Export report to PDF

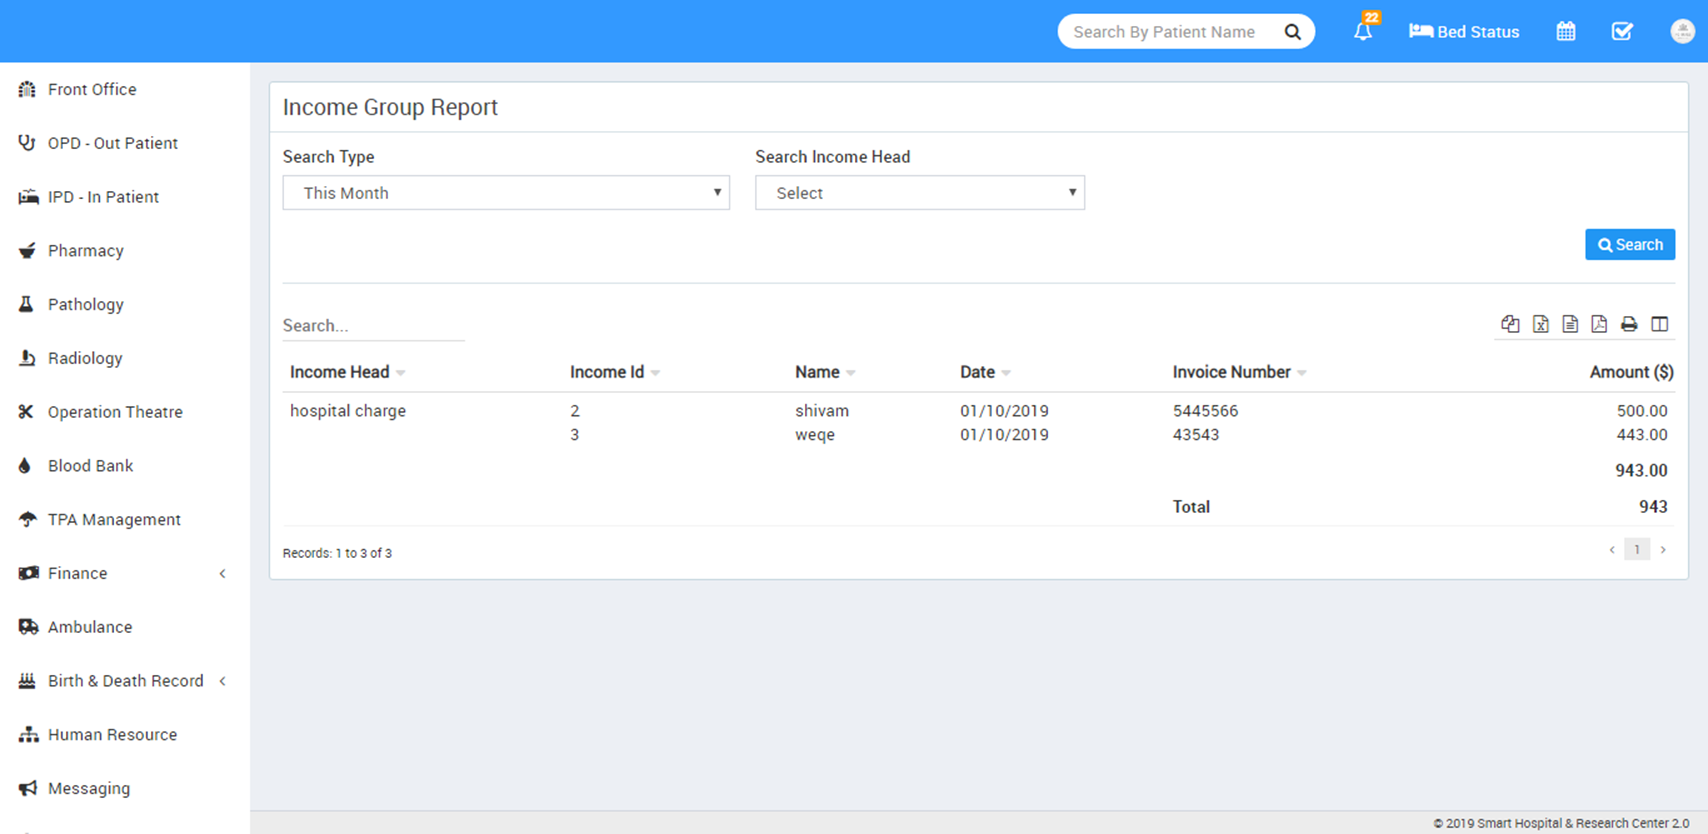coord(1599,324)
